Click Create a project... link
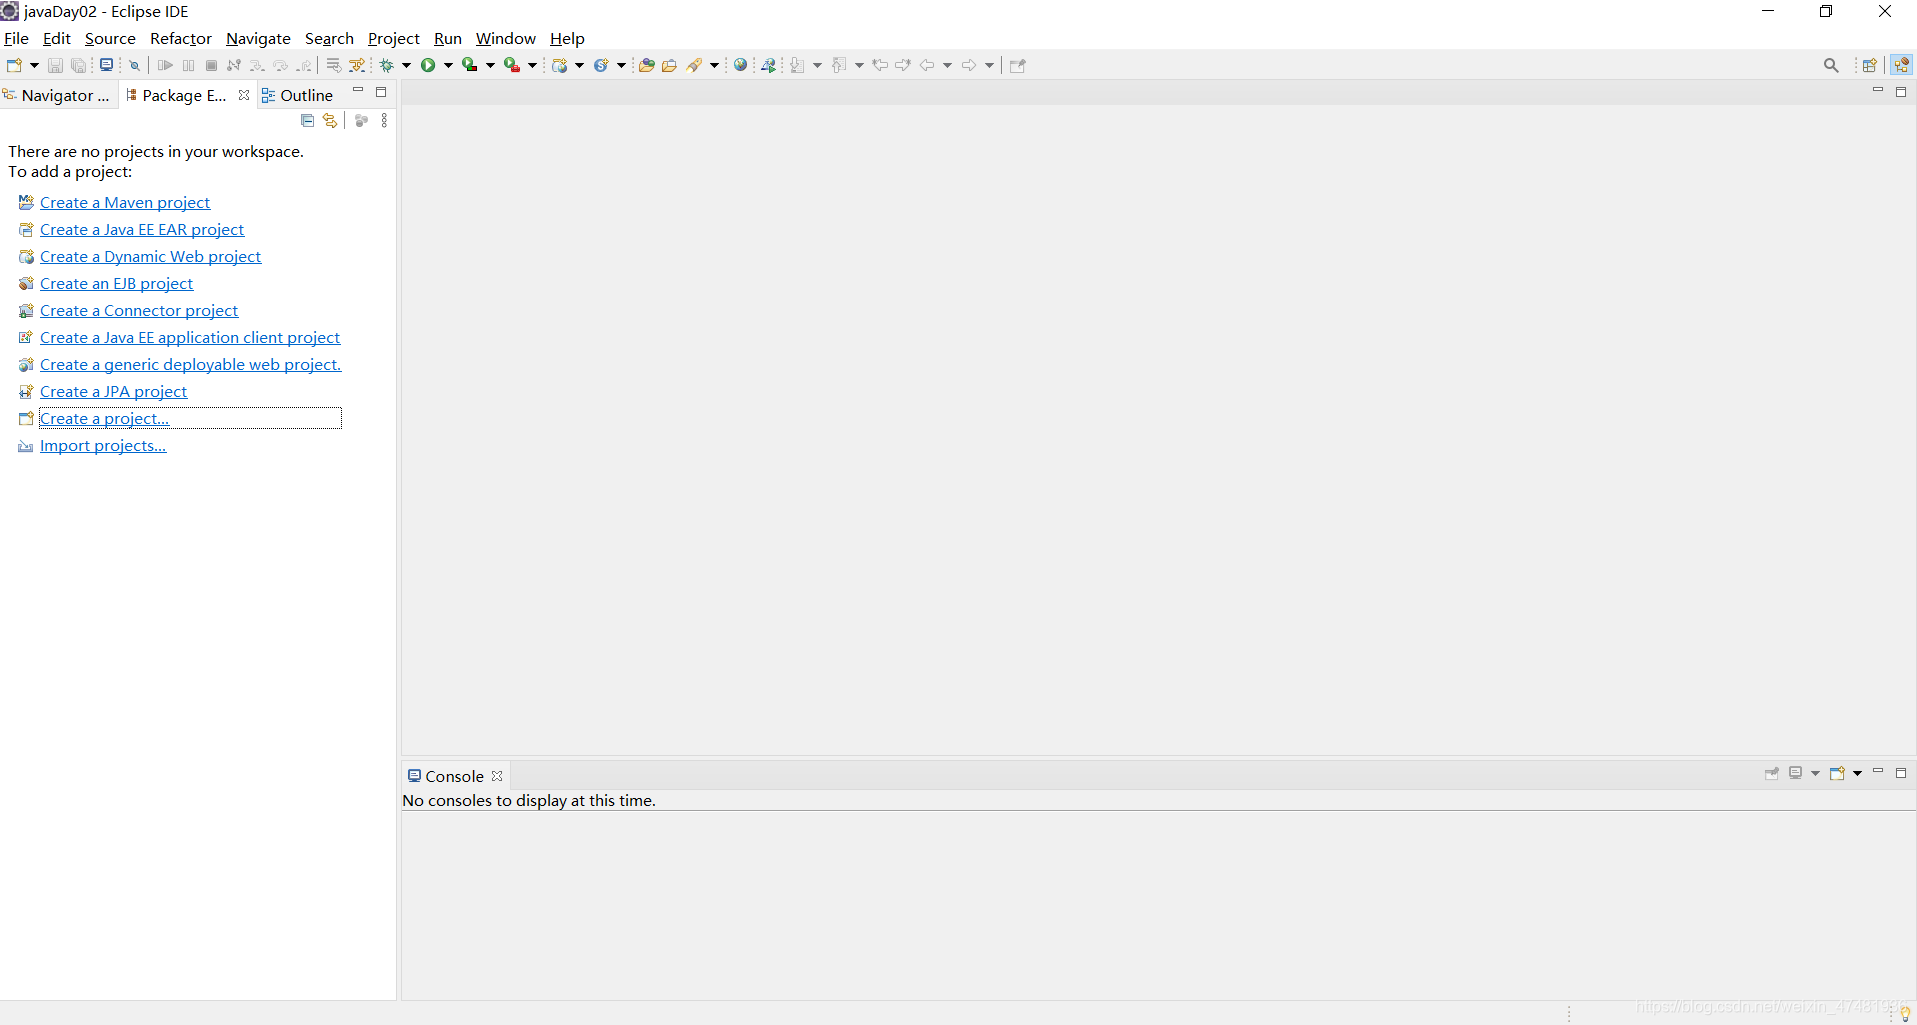The image size is (1917, 1025). 105,419
